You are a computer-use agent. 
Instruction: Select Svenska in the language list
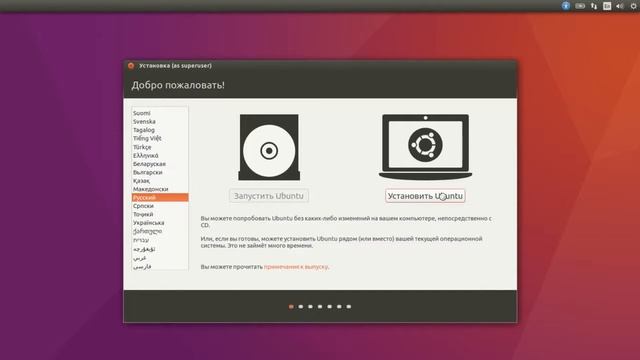pos(160,122)
